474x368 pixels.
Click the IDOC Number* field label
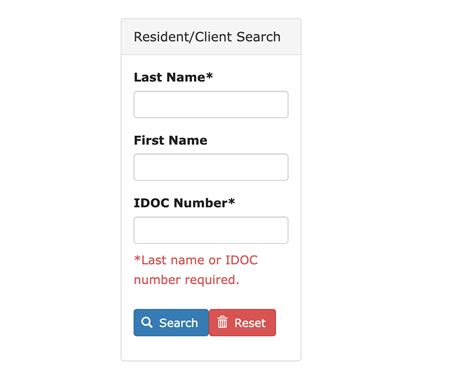pyautogui.click(x=184, y=203)
